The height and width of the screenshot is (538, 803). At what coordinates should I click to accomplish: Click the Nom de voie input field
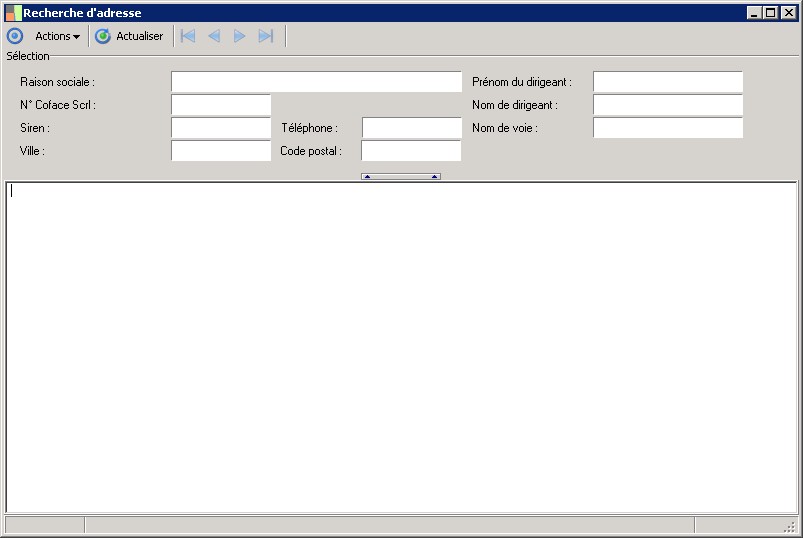pos(668,128)
